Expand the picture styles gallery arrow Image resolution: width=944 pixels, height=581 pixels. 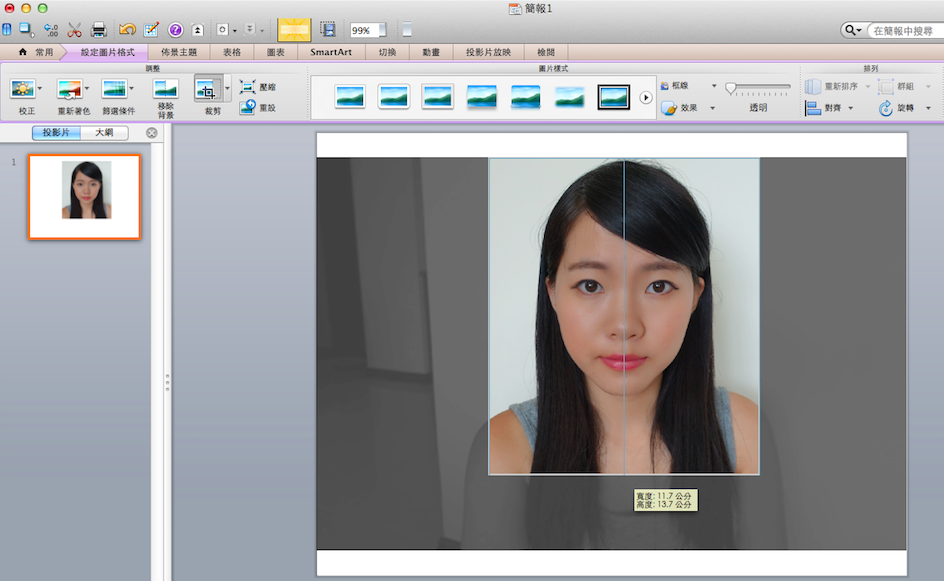click(646, 97)
